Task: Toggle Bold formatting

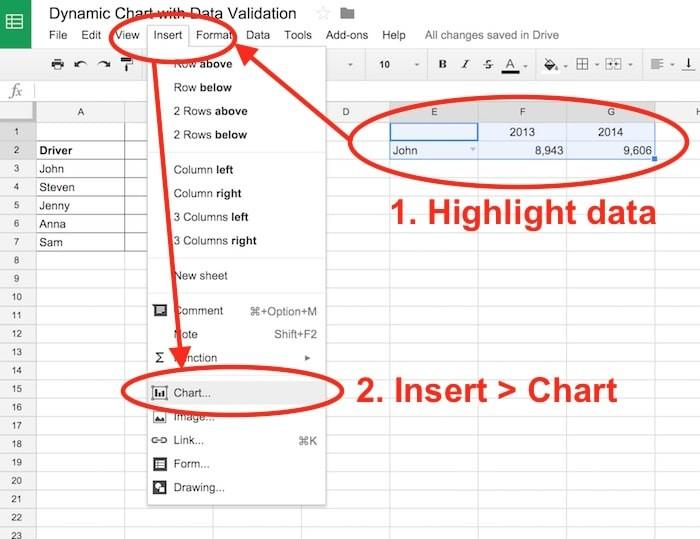Action: pos(442,64)
